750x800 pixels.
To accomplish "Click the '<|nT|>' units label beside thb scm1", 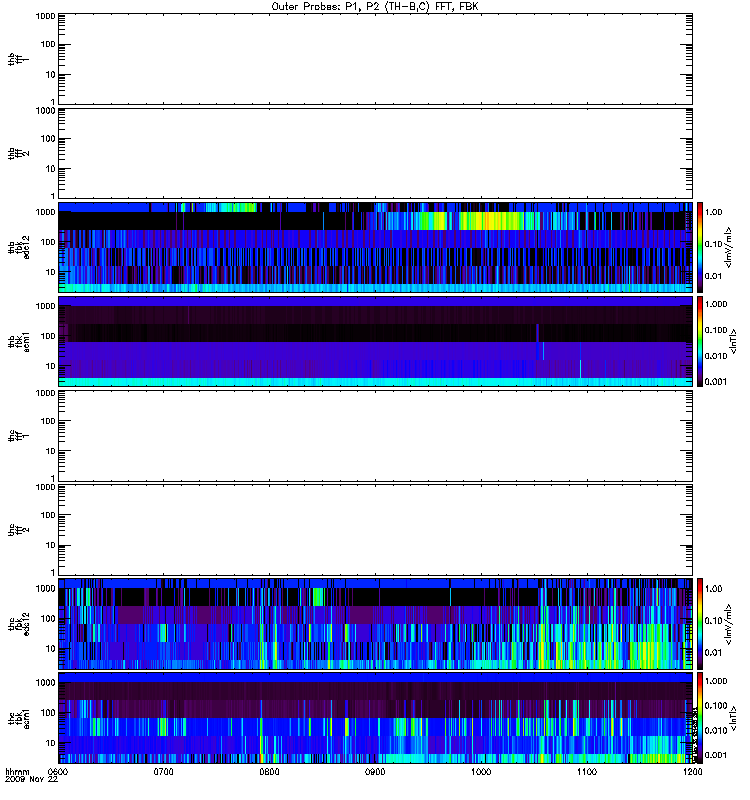I will pos(733,341).
